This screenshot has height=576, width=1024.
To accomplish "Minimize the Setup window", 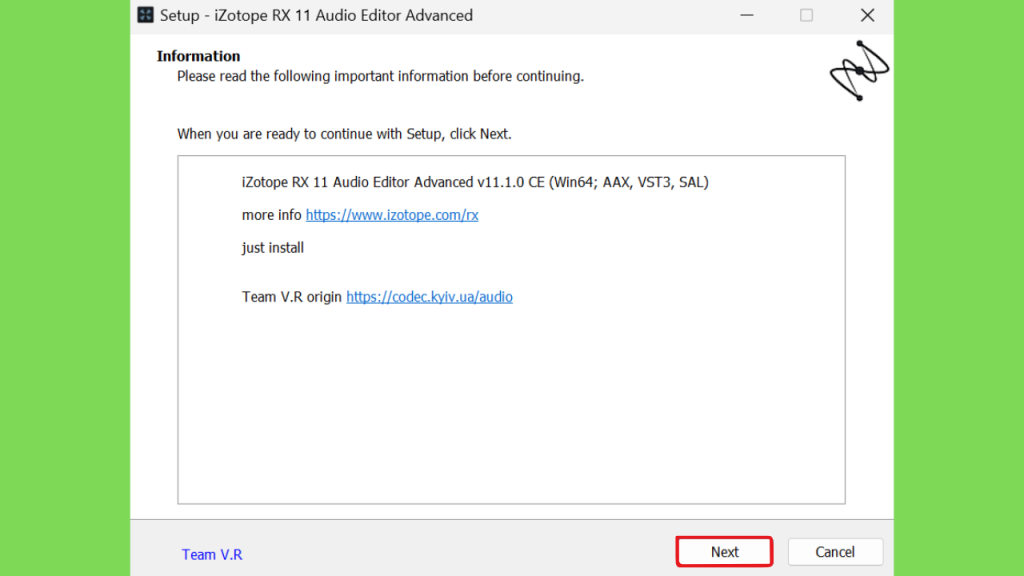I will click(x=746, y=15).
